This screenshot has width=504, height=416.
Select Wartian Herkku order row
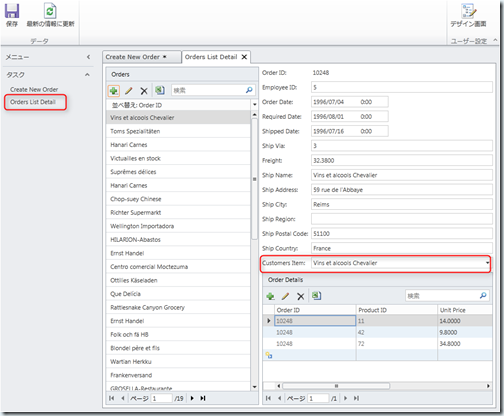point(178,362)
